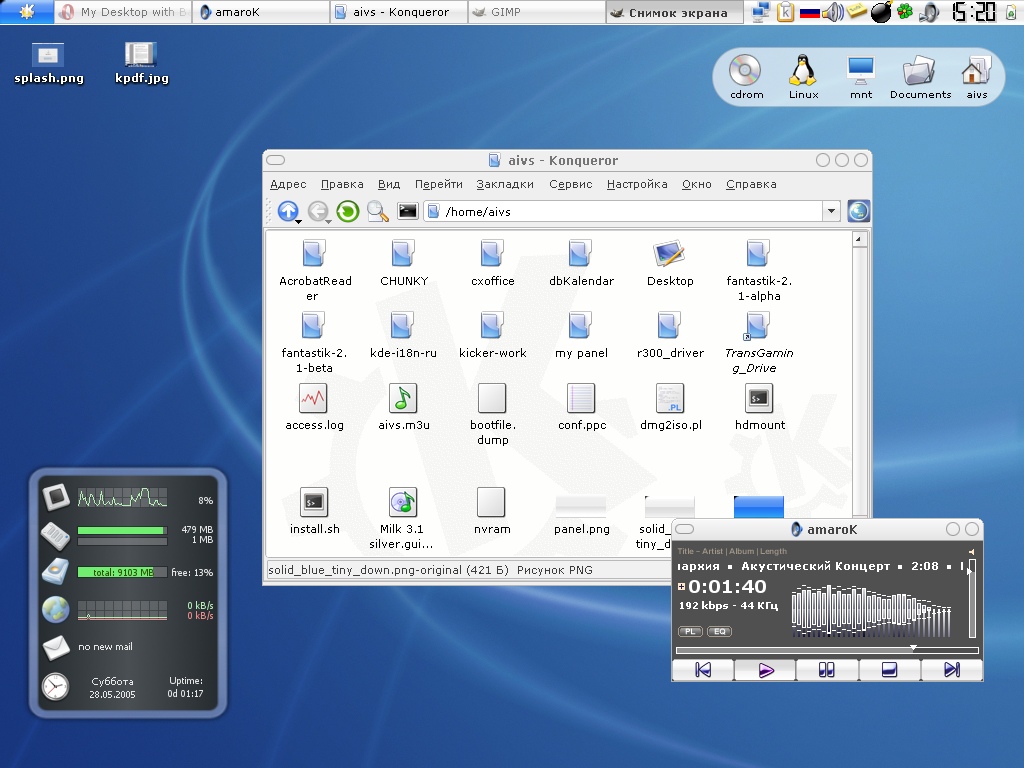Viewport: 1024px width, 768px height.
Task: Open the CHUNKY folder
Action: point(404,263)
